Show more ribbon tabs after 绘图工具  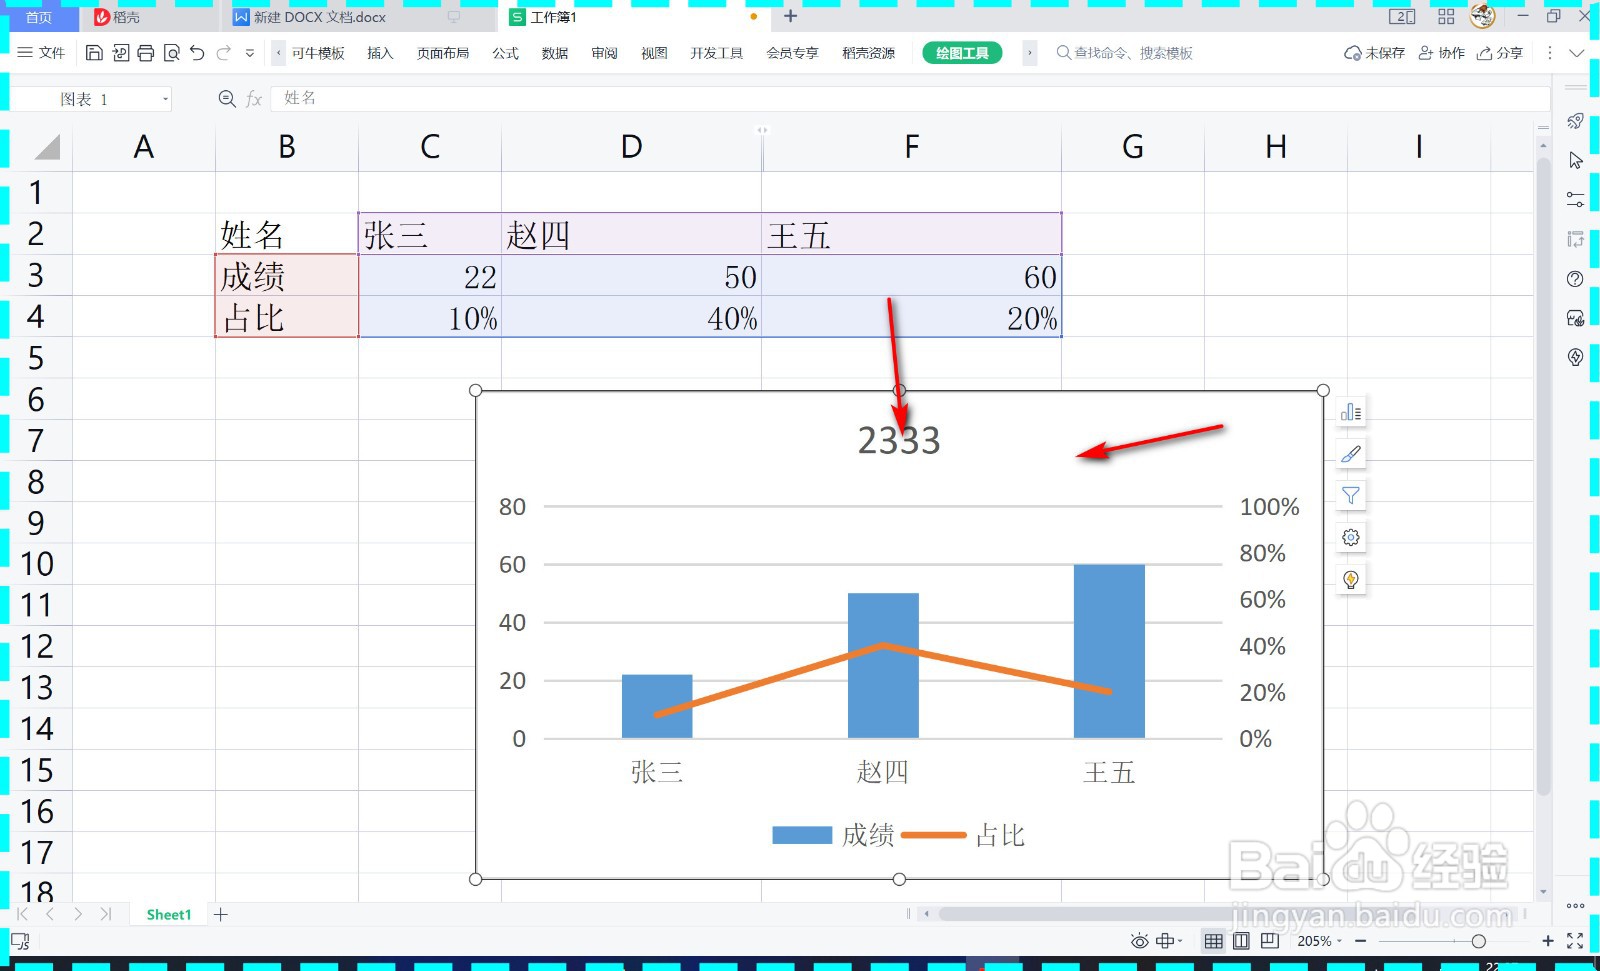tap(1030, 53)
